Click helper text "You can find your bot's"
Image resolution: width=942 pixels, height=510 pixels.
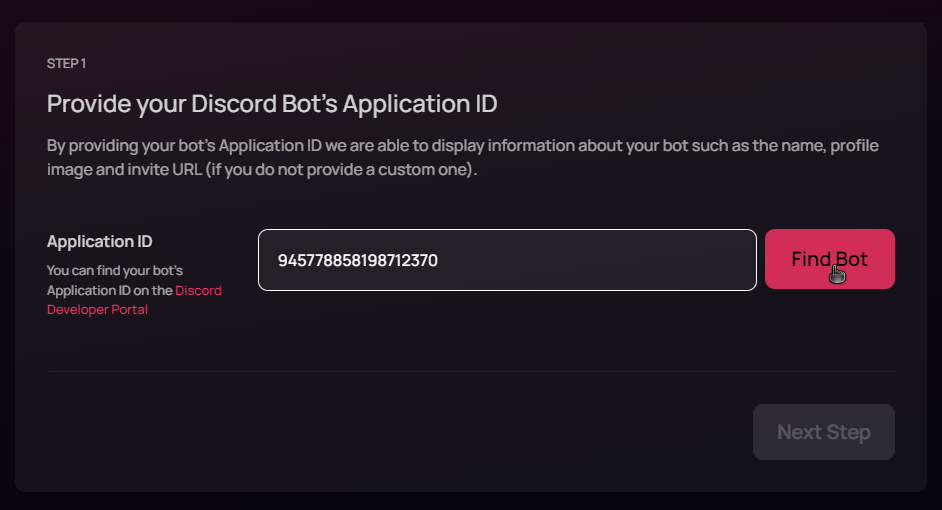click(x=115, y=271)
